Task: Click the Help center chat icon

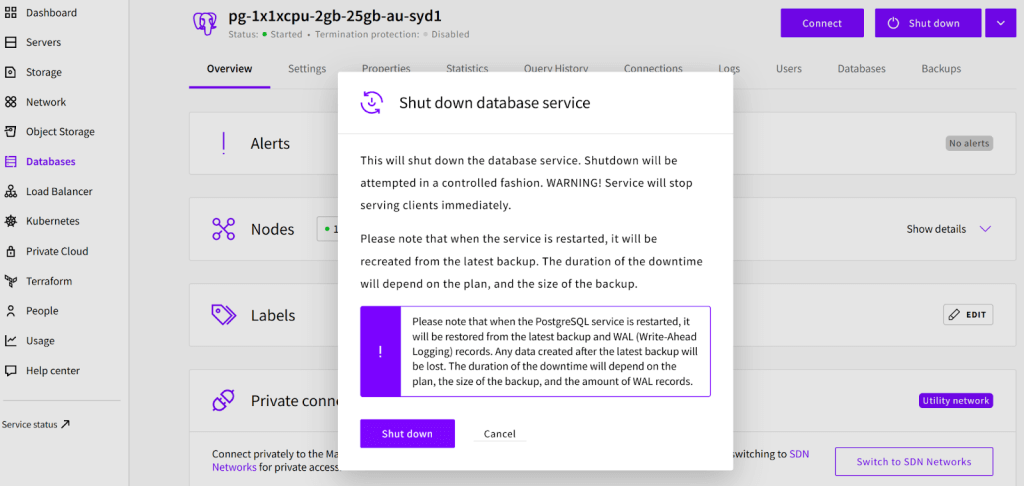Action: coord(10,370)
